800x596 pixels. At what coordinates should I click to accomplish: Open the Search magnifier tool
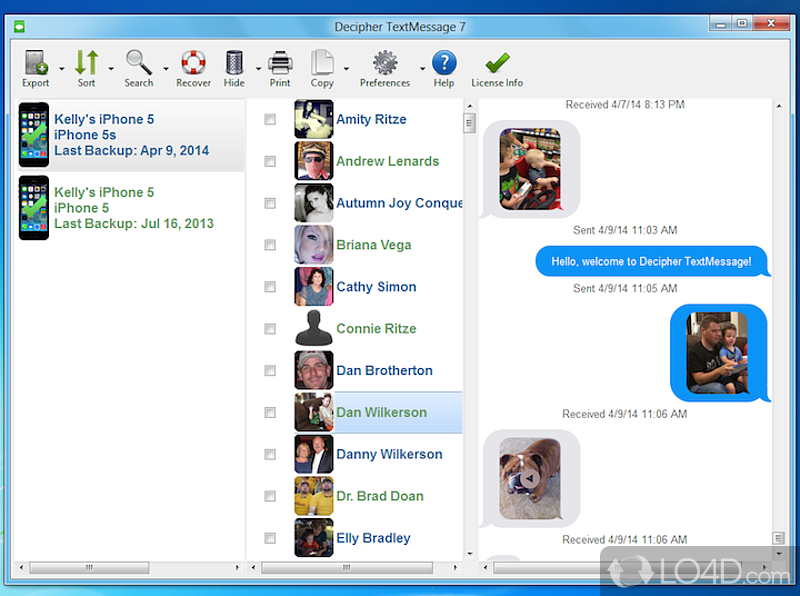[x=138, y=63]
